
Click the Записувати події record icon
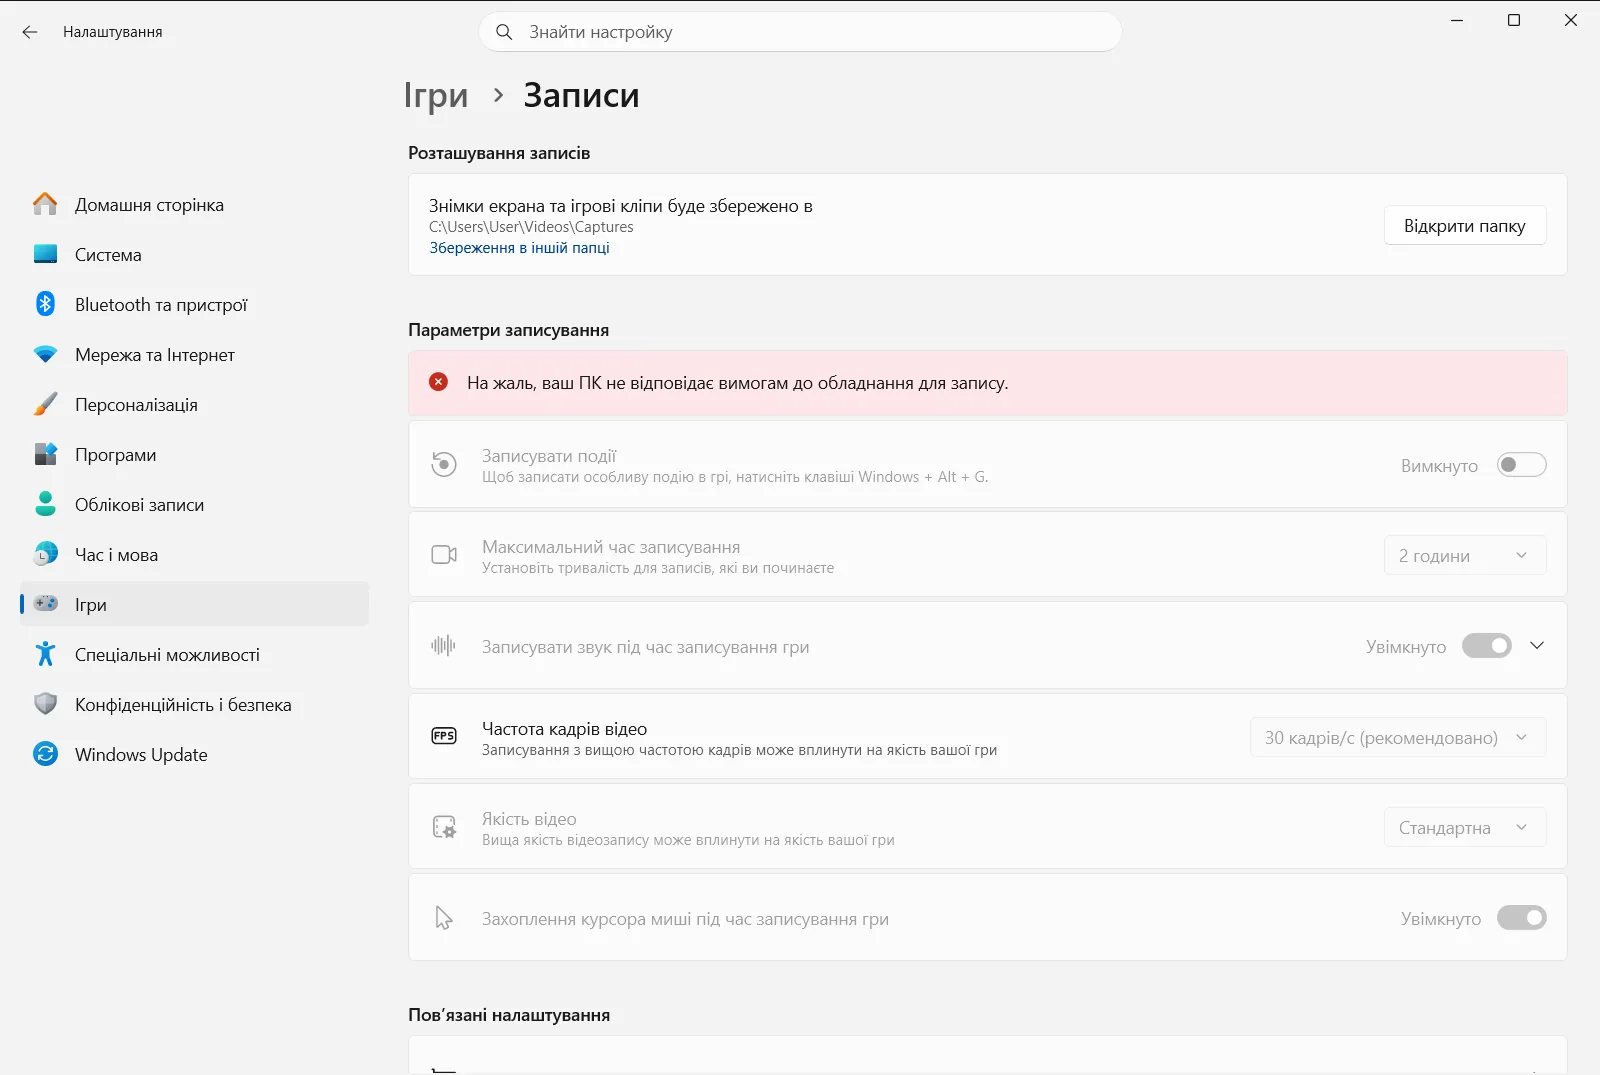pyautogui.click(x=444, y=464)
